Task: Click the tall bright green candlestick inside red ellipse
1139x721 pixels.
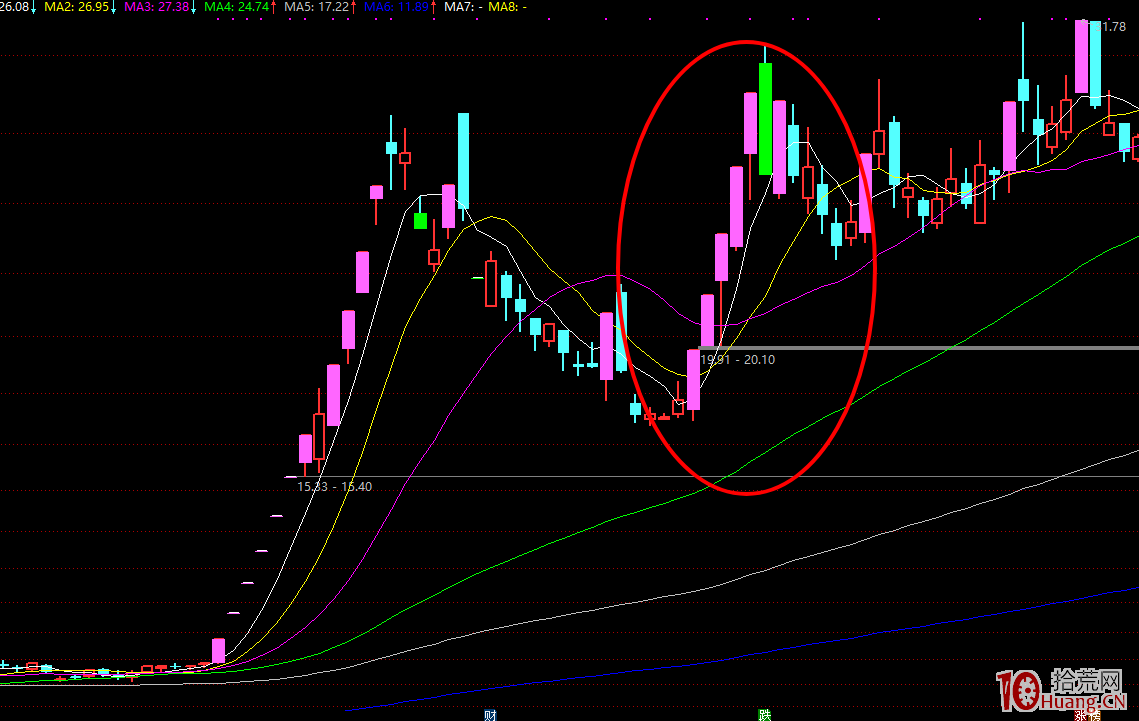Action: [x=765, y=119]
